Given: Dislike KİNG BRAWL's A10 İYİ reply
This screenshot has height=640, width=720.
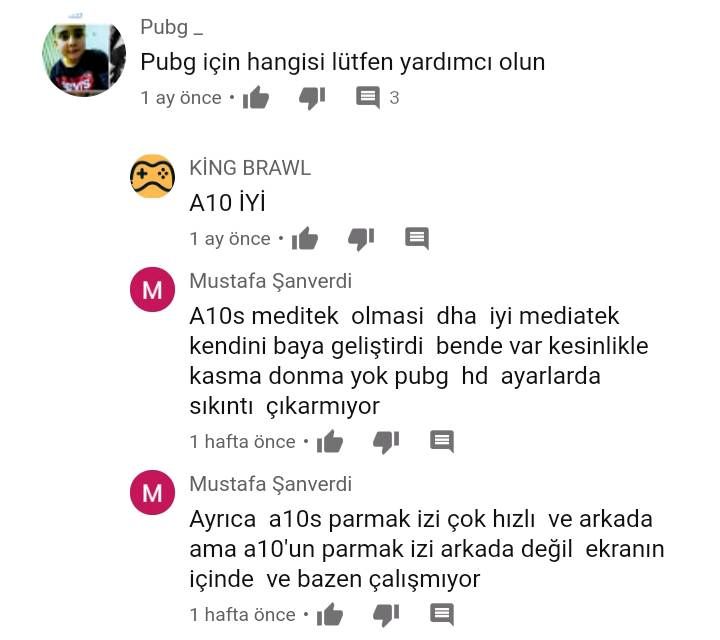Looking at the screenshot, I should tap(361, 239).
